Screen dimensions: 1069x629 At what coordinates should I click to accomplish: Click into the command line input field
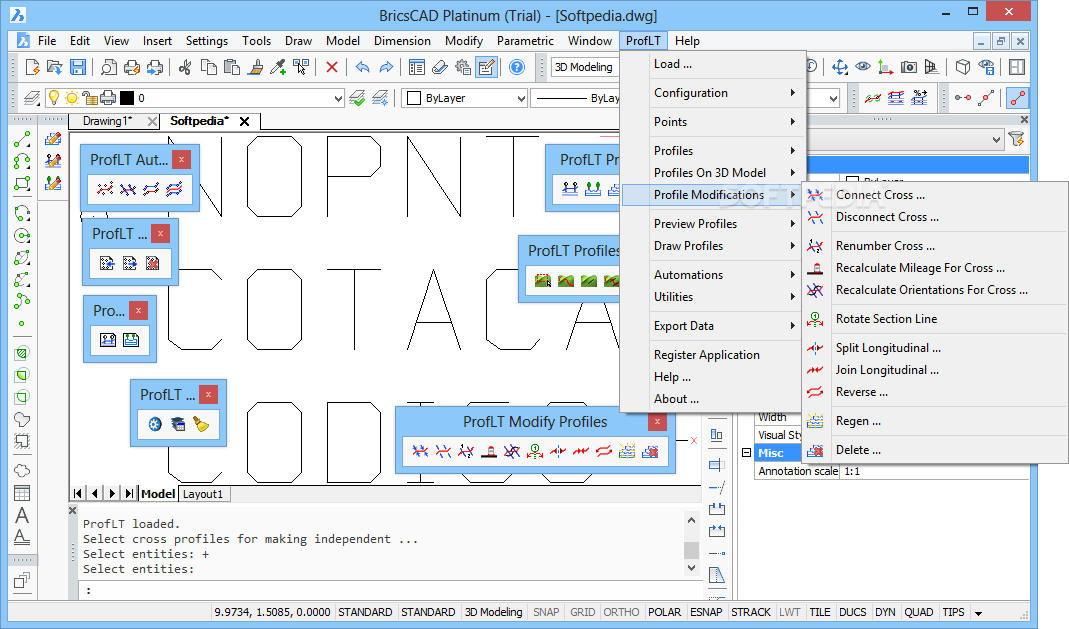pos(392,590)
